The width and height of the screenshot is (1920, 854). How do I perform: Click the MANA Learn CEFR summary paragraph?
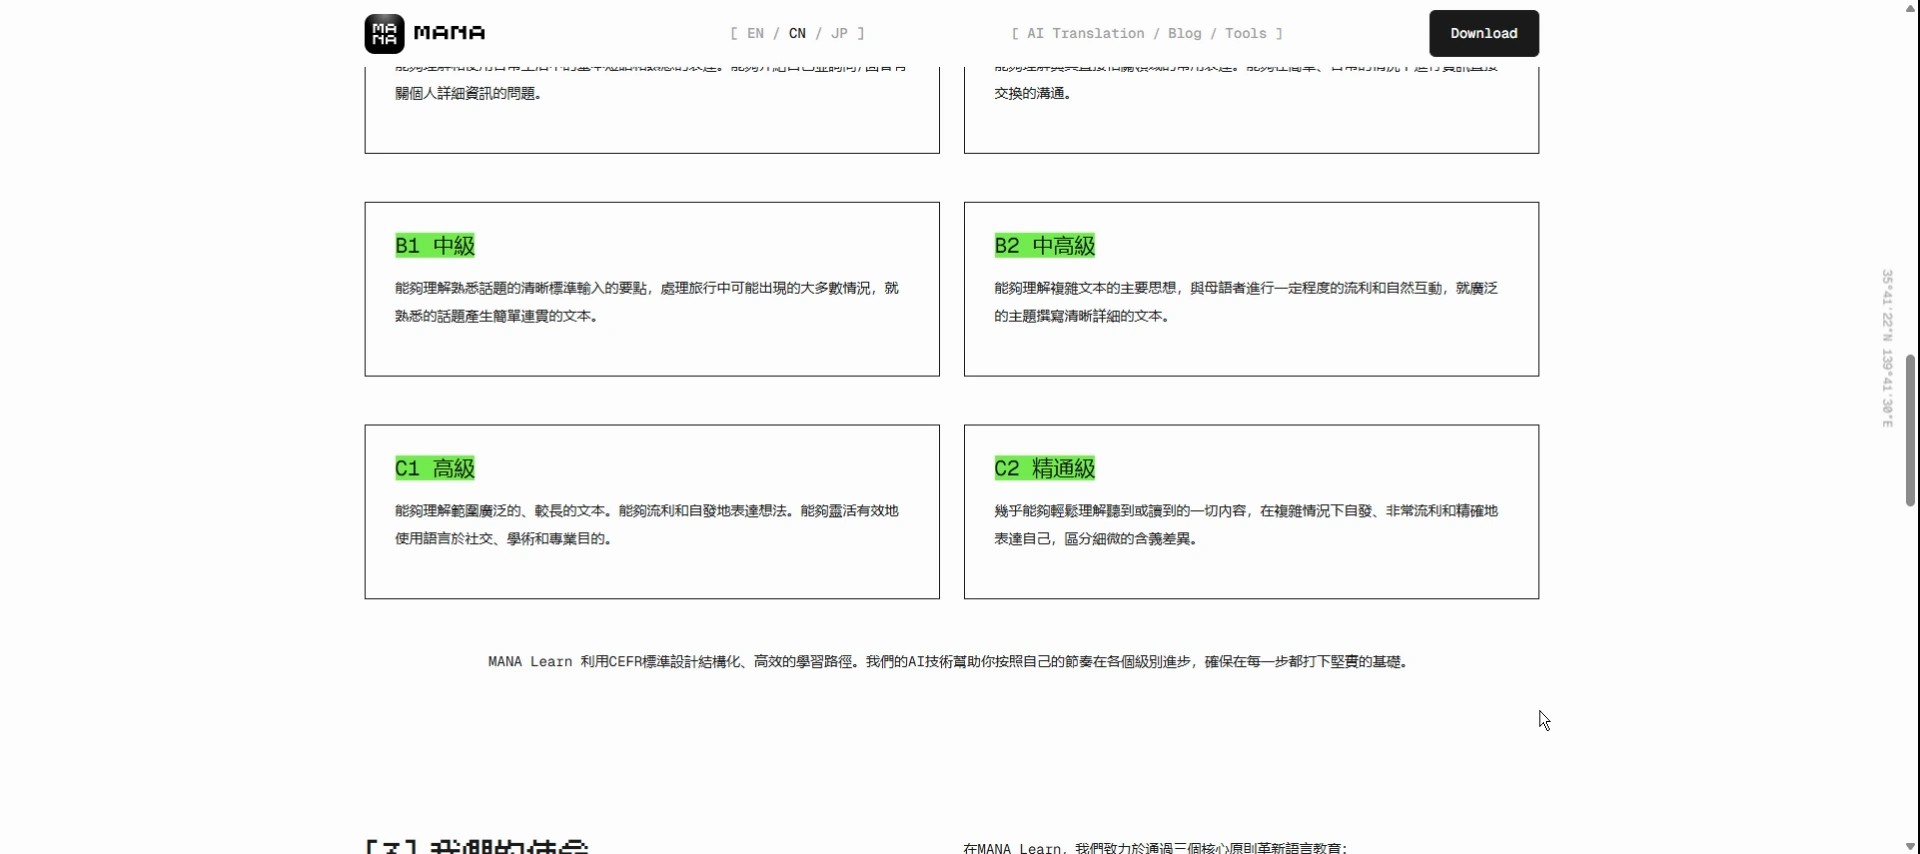[948, 661]
